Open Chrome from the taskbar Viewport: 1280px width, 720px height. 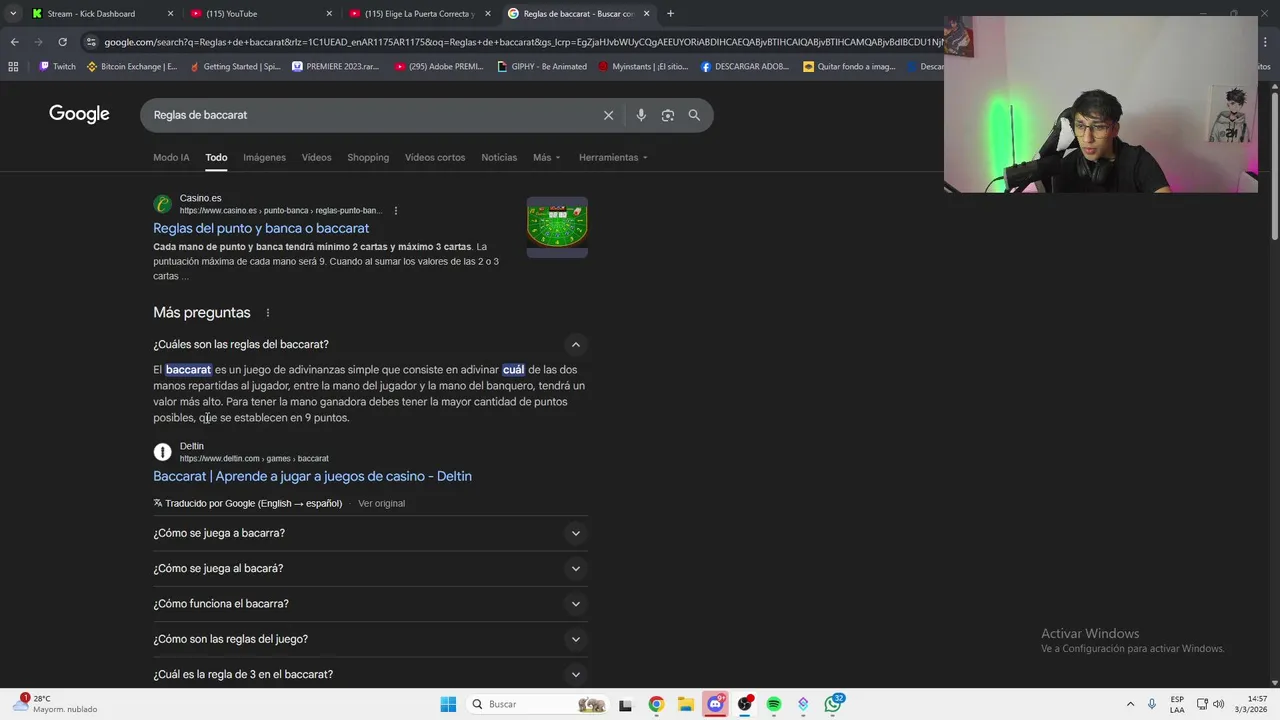(656, 704)
